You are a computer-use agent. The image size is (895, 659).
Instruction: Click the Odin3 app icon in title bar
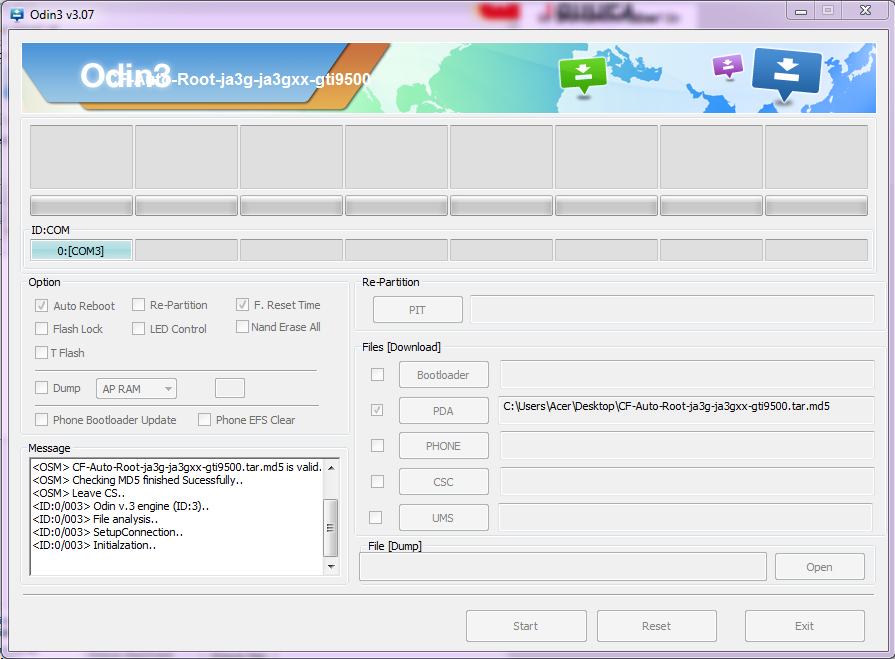pos(17,15)
